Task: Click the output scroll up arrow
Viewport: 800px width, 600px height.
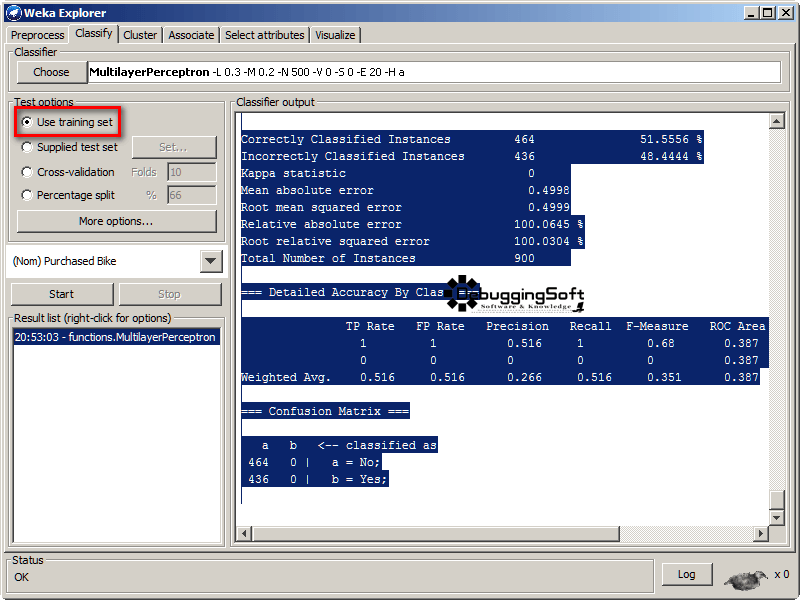Action: tap(776, 121)
